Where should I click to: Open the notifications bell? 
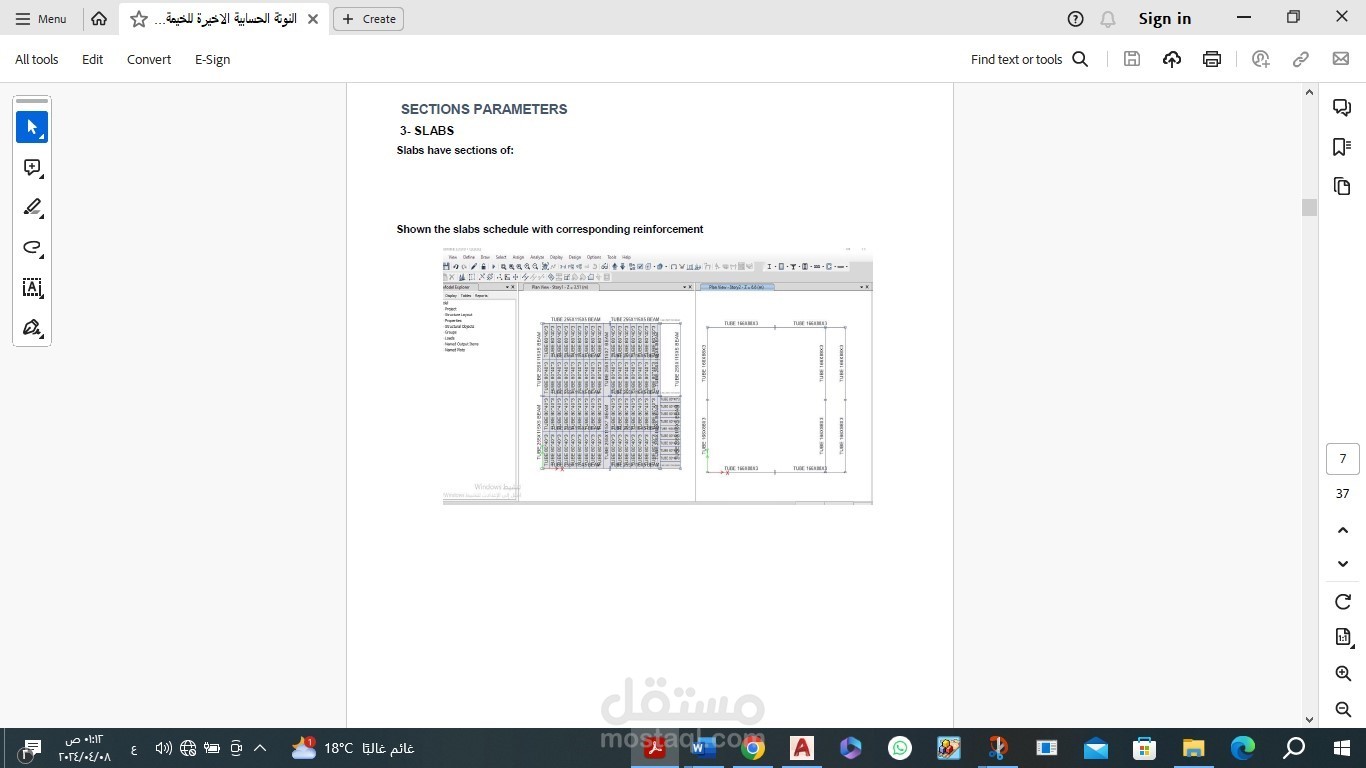tap(1107, 18)
